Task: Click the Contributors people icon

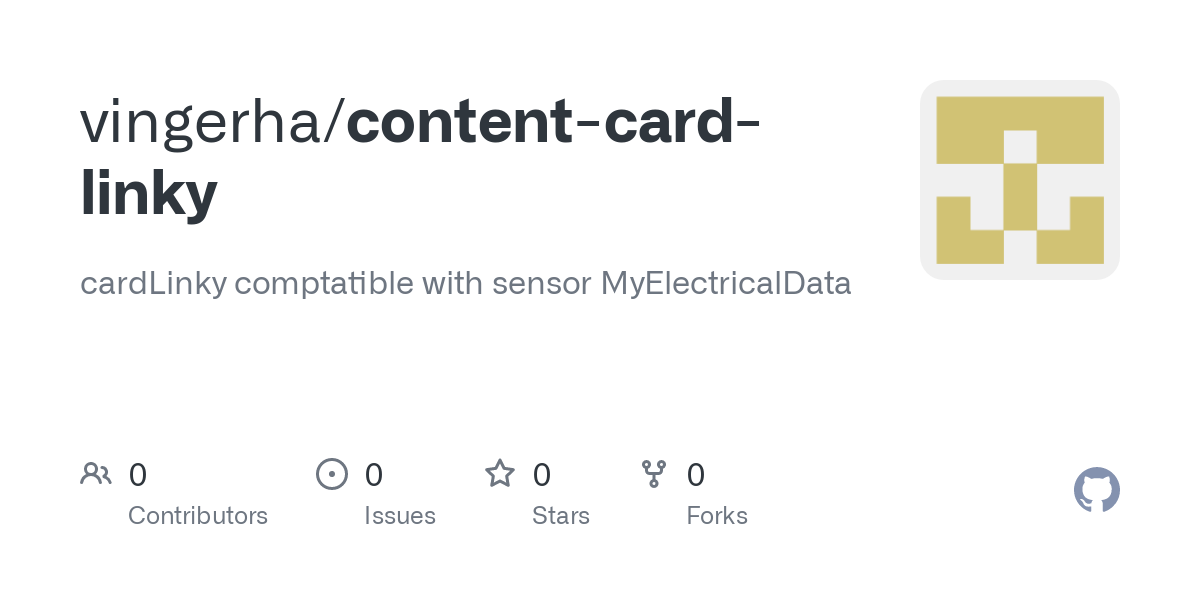Action: click(x=96, y=474)
